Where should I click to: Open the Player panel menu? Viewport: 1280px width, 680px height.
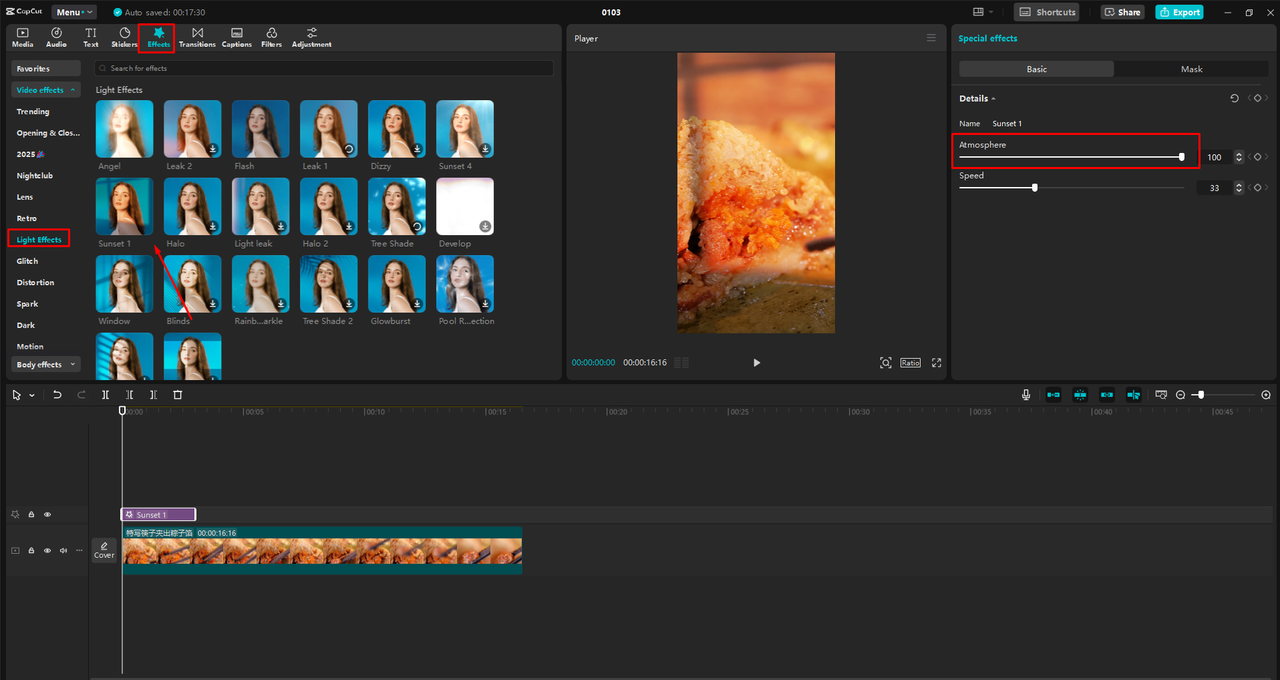click(931, 38)
